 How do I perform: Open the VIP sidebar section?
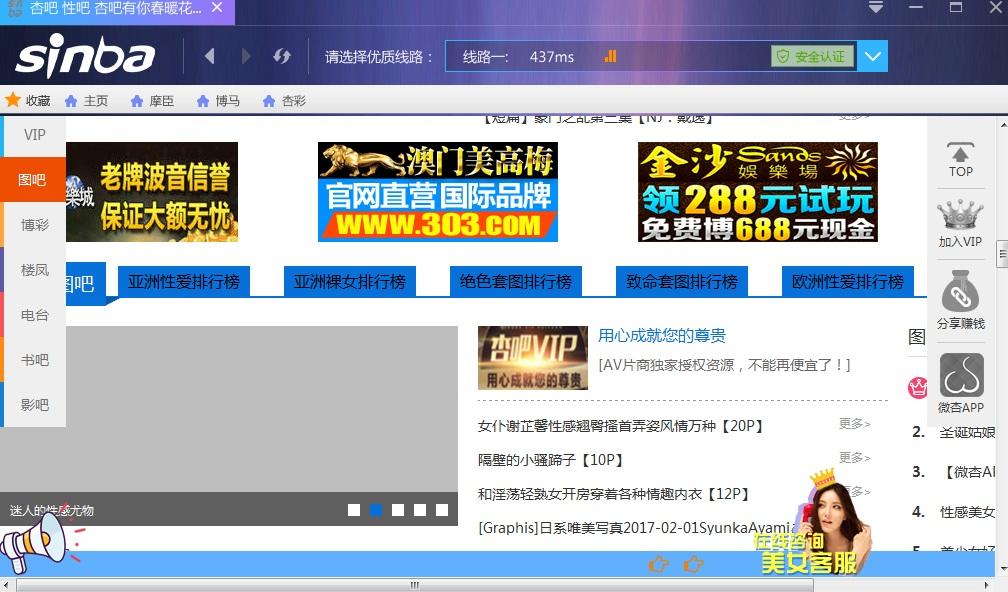35,135
